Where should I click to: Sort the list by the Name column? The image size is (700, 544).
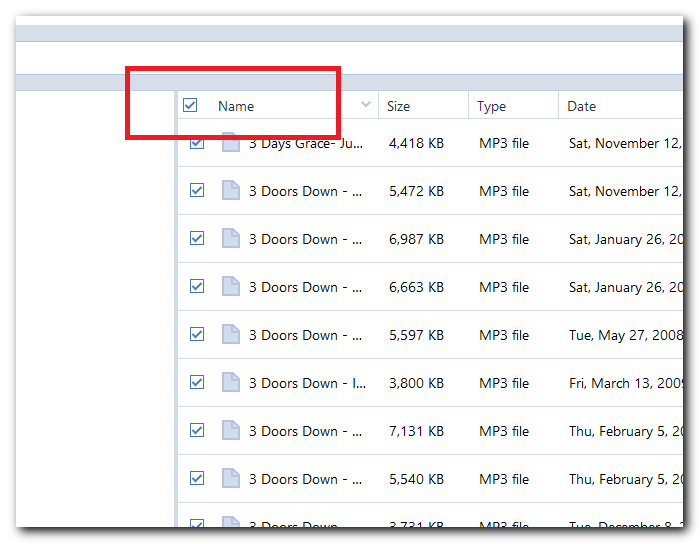pos(236,106)
